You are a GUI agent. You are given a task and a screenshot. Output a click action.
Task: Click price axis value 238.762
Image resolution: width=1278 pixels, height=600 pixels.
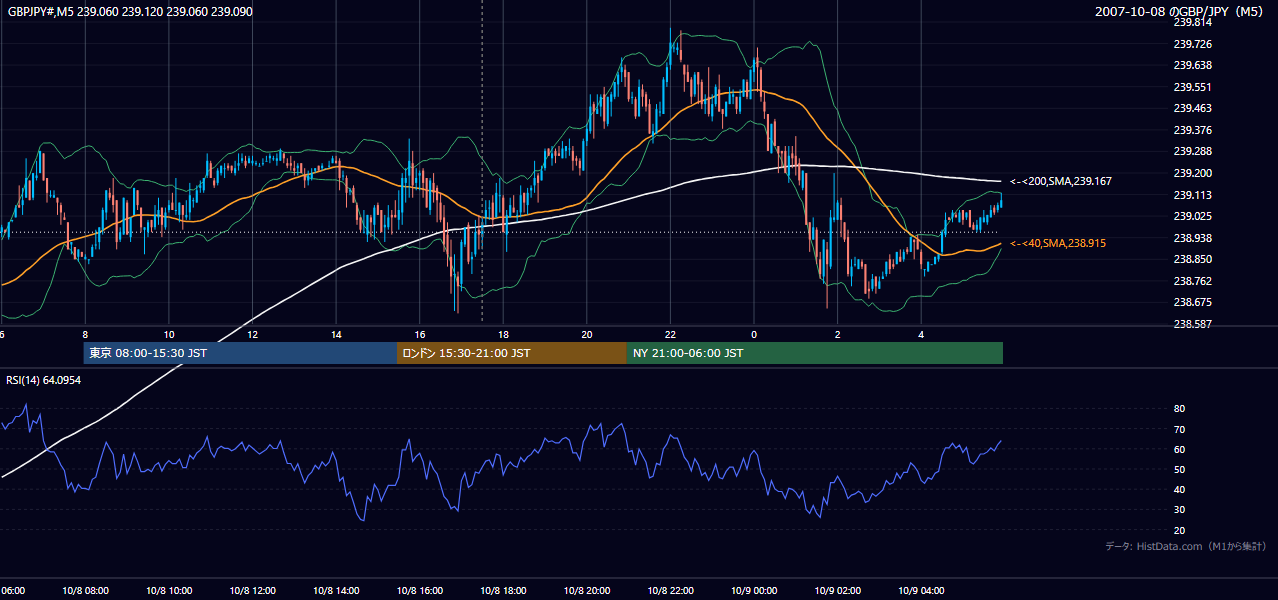tap(1193, 281)
